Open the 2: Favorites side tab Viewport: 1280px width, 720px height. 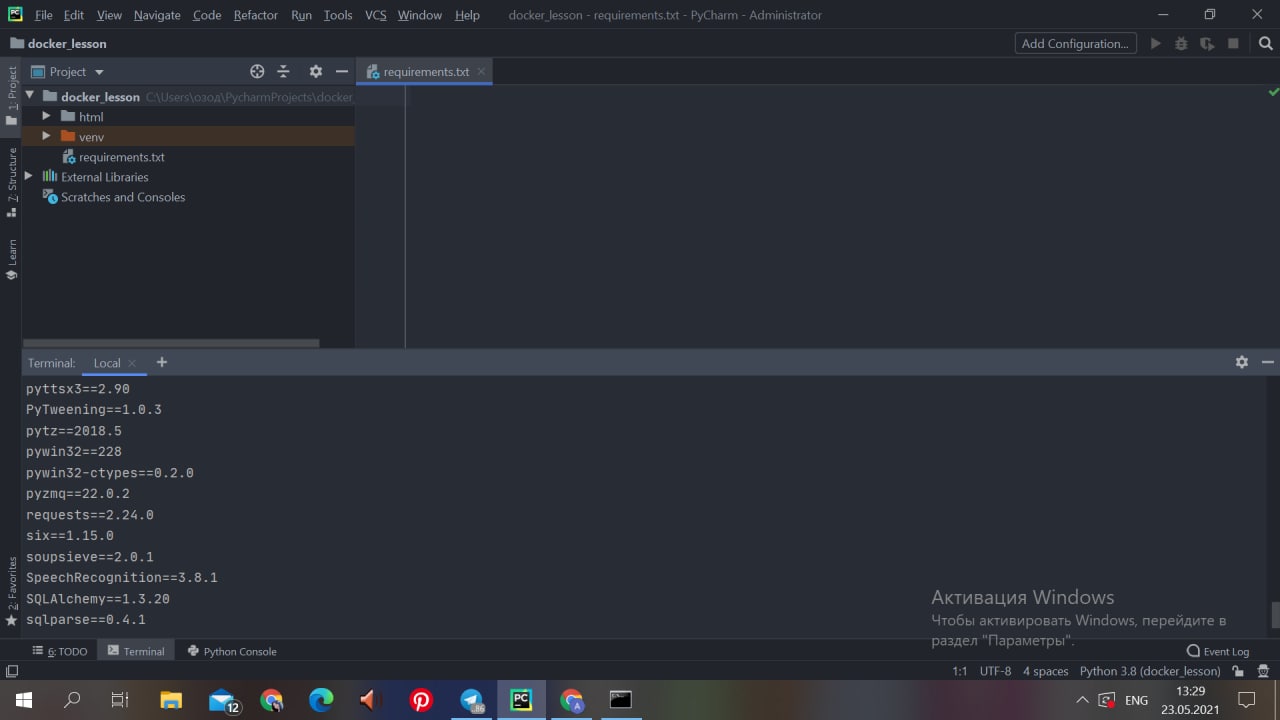11,591
